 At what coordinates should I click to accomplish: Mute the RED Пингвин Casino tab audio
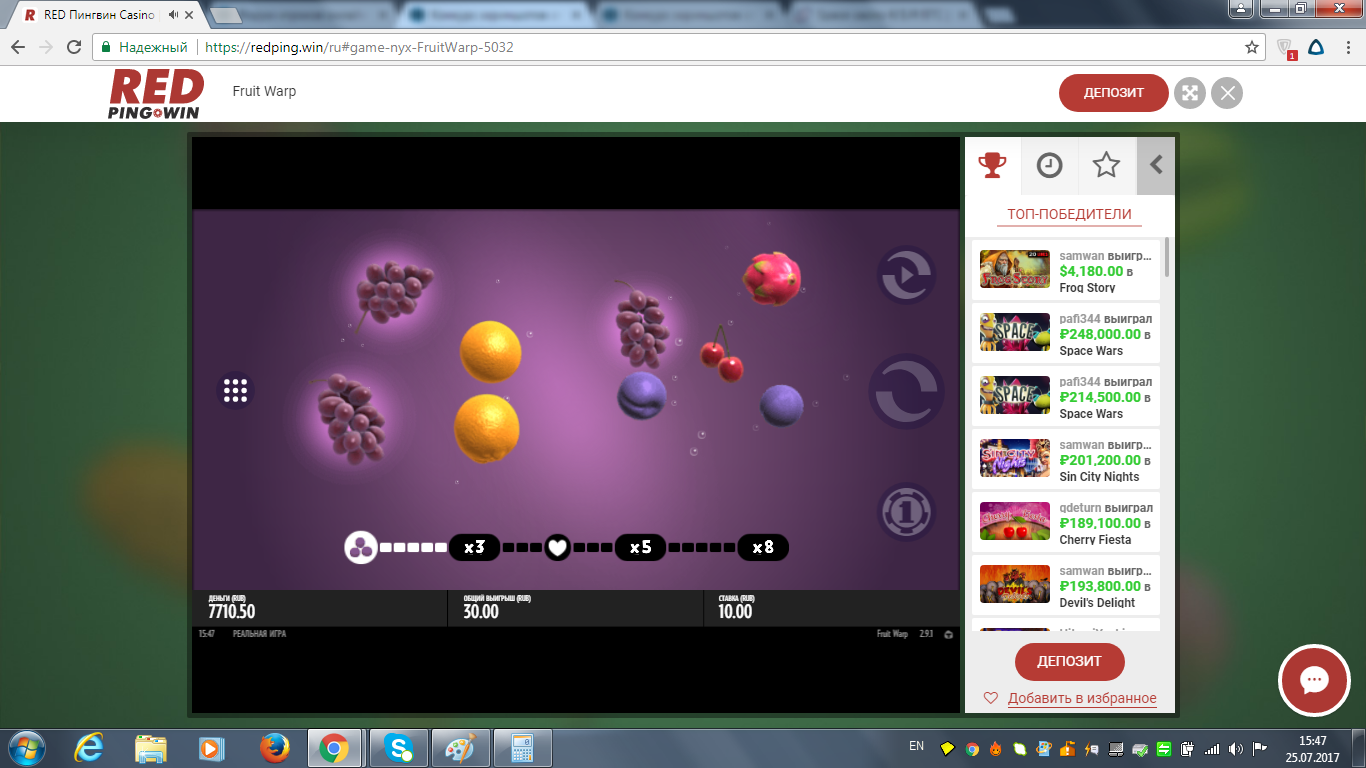pos(174,15)
